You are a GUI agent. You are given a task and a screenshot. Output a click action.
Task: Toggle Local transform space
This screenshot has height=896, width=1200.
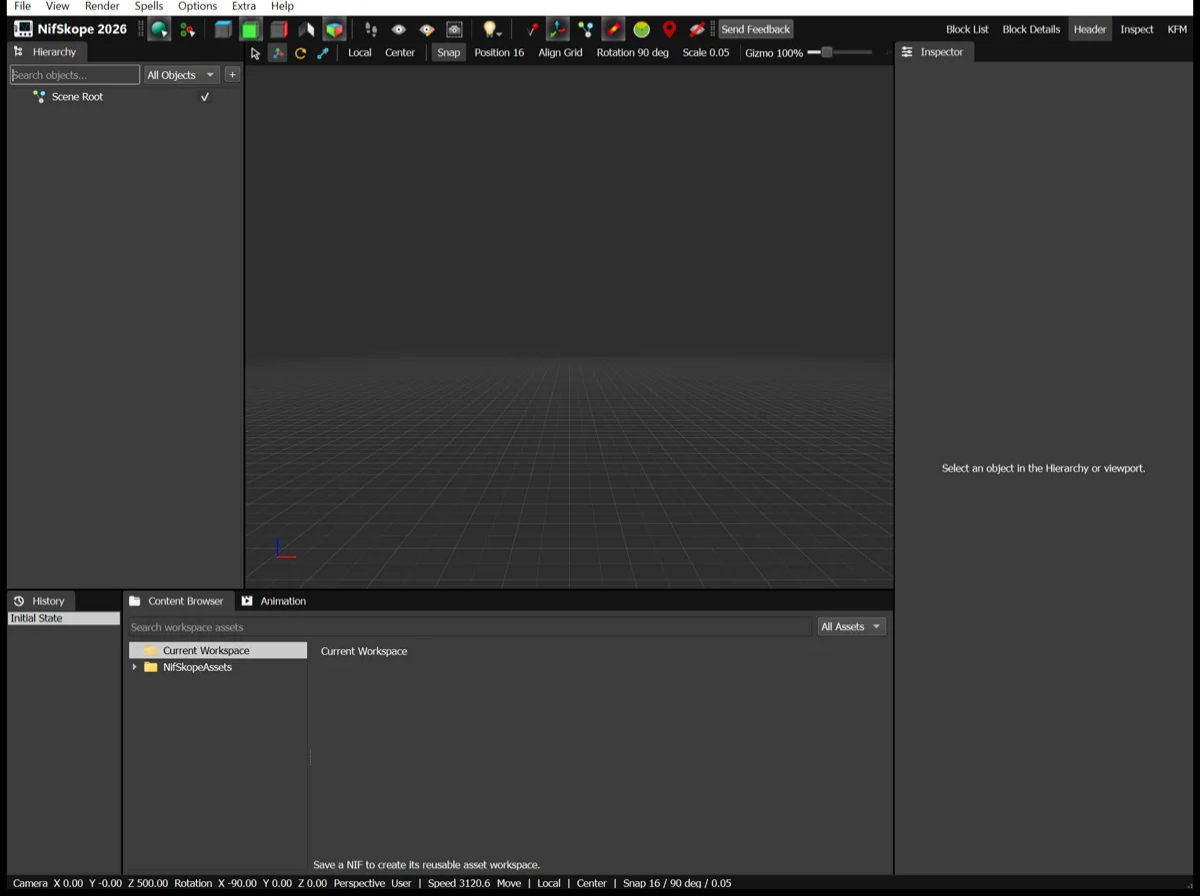pos(360,53)
